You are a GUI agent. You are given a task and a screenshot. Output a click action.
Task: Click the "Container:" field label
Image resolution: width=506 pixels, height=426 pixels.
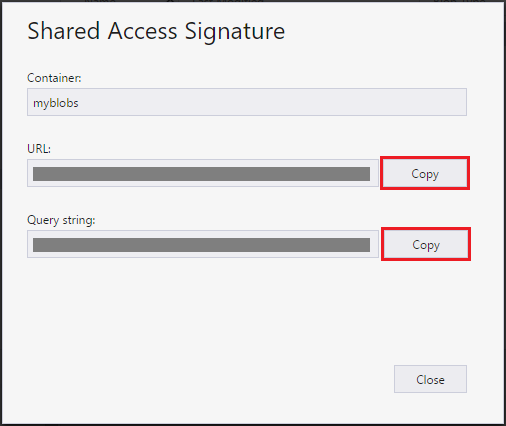coord(54,78)
